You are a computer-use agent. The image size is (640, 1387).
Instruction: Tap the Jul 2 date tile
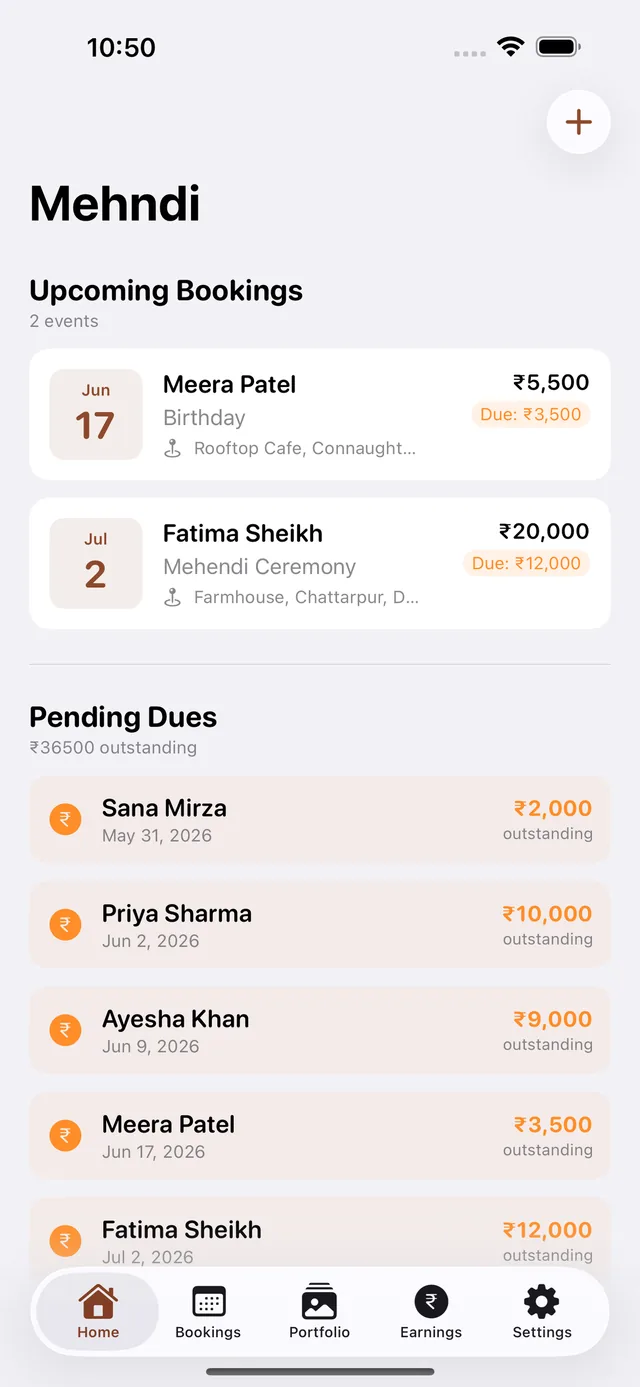(96, 563)
